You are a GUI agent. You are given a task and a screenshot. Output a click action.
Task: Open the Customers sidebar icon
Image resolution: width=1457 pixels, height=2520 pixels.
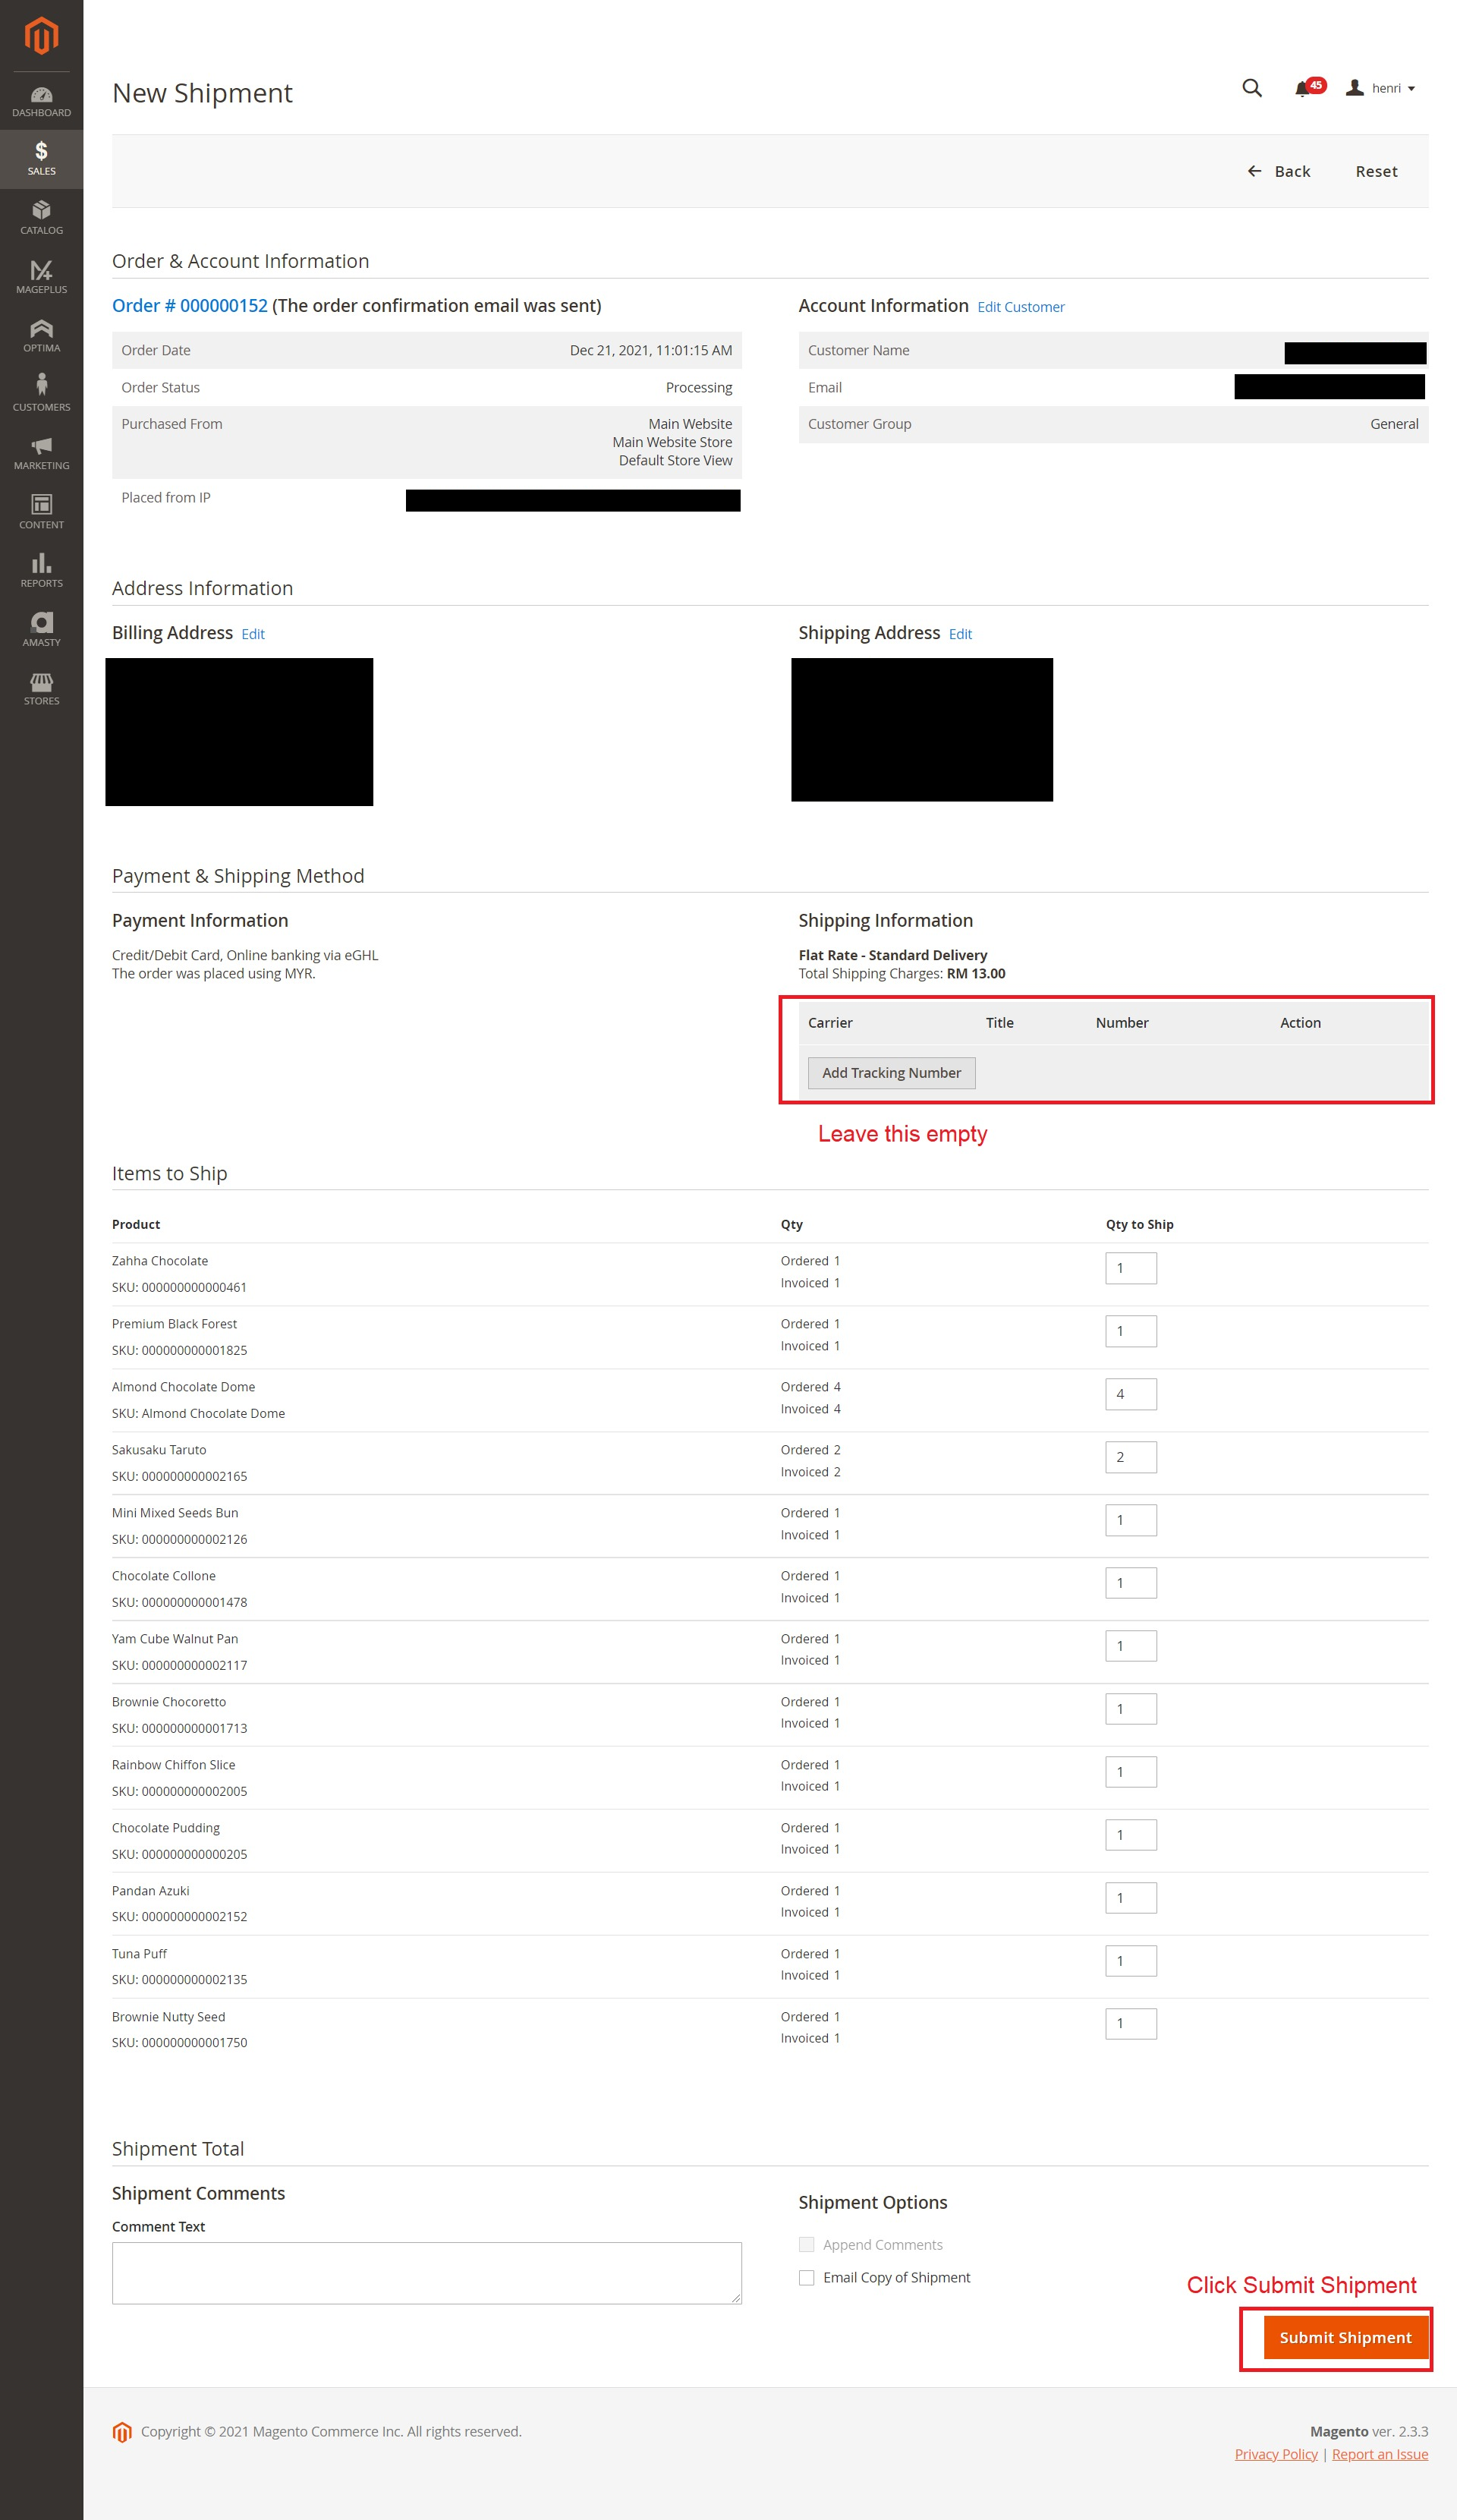tap(41, 393)
